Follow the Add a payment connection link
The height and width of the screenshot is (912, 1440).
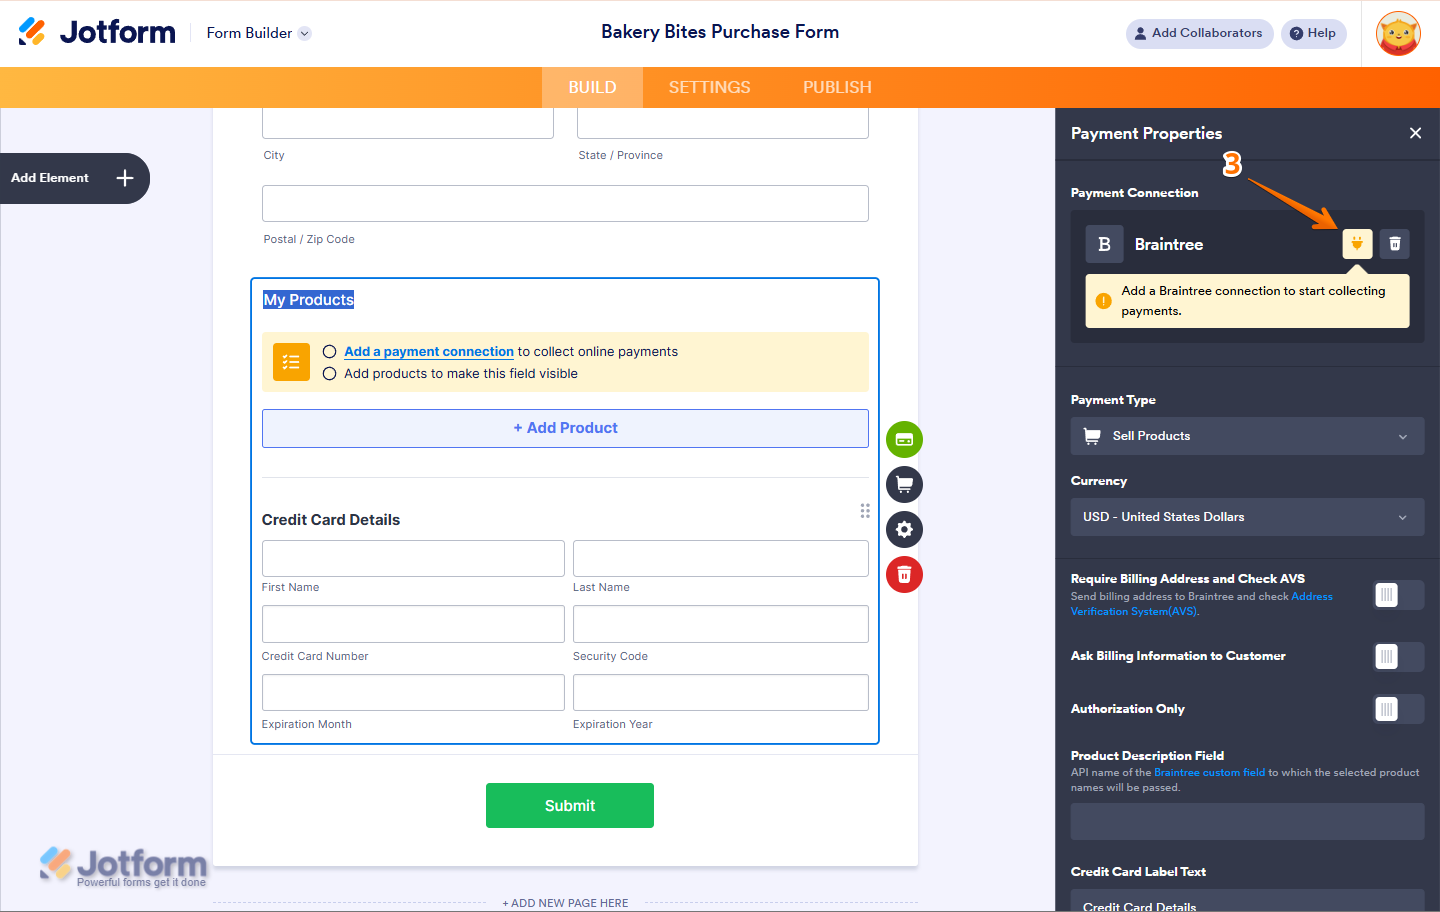[429, 352]
